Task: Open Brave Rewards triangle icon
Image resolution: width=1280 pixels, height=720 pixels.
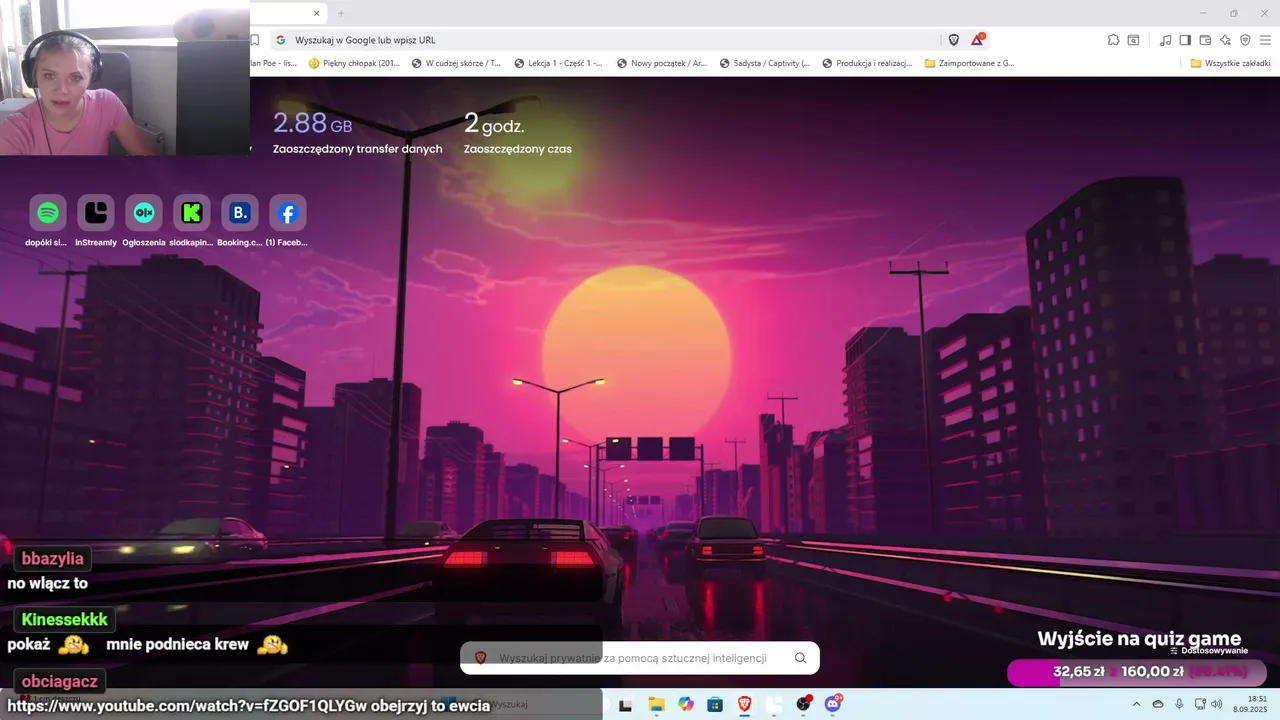Action: (x=977, y=40)
